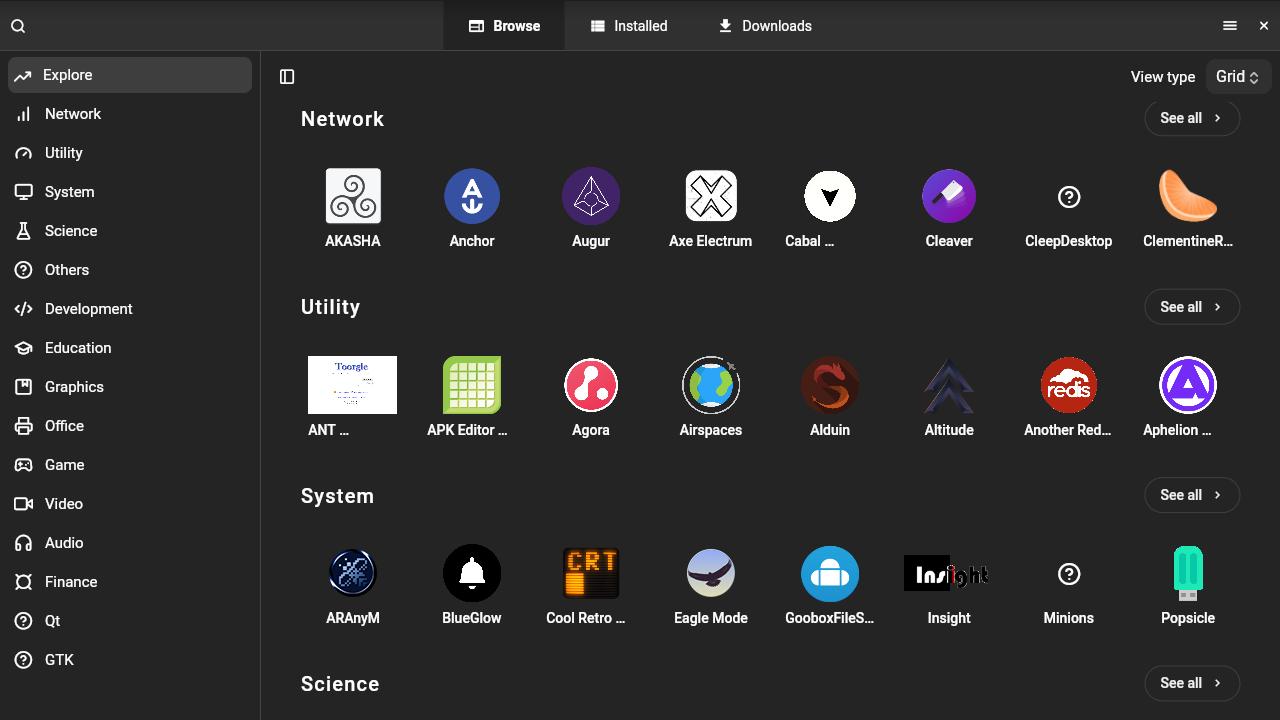
Task: Open the Audio sidebar category
Action: 130,543
